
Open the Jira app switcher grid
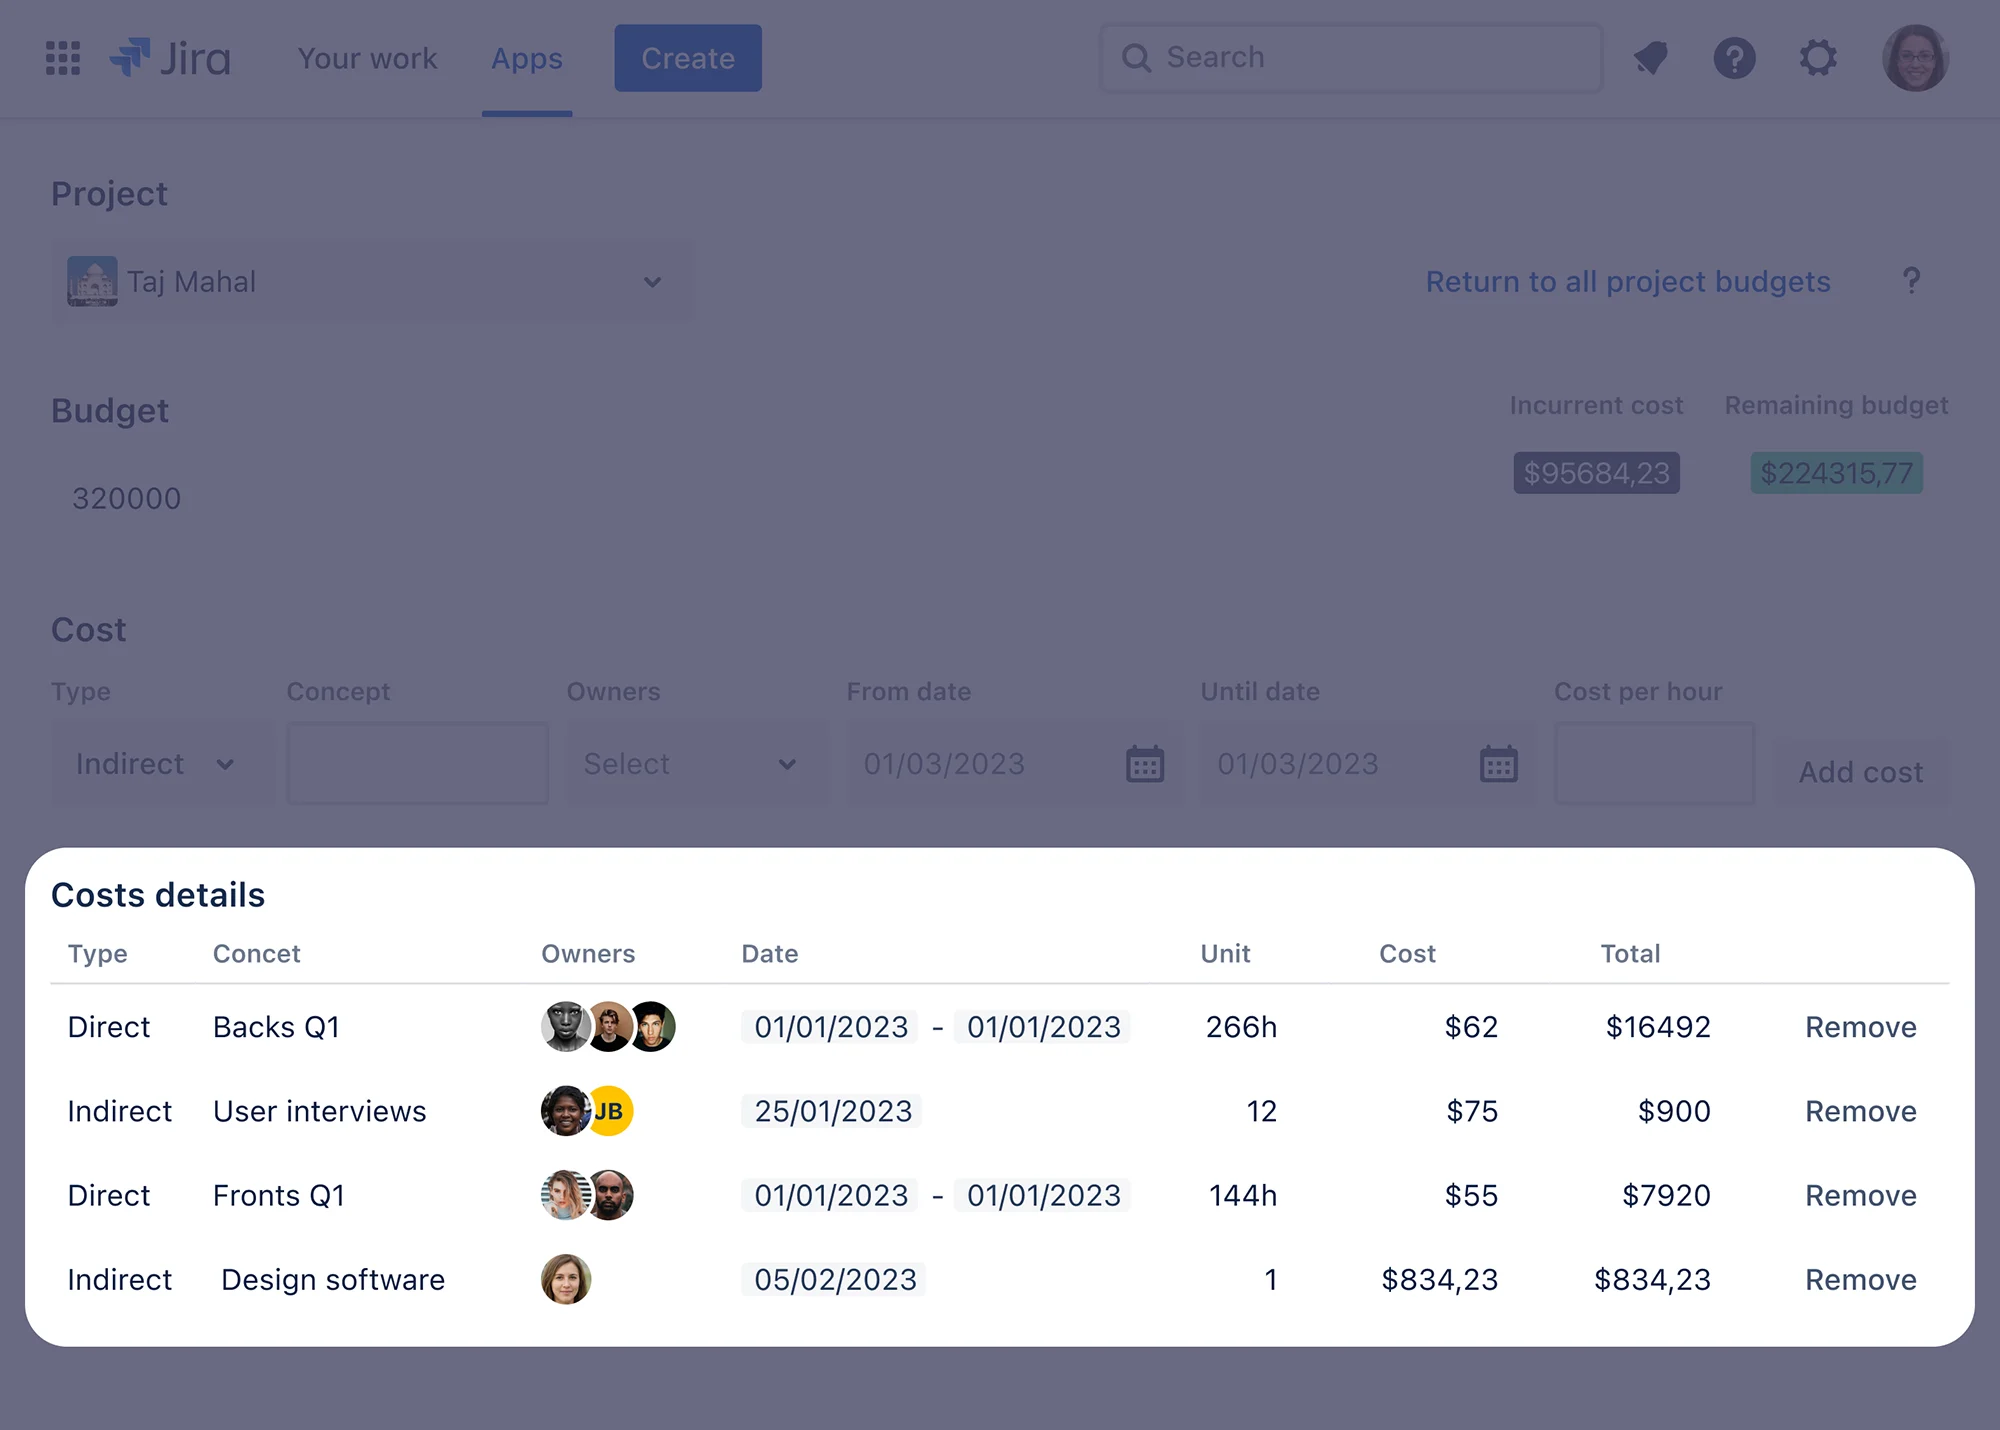(62, 58)
